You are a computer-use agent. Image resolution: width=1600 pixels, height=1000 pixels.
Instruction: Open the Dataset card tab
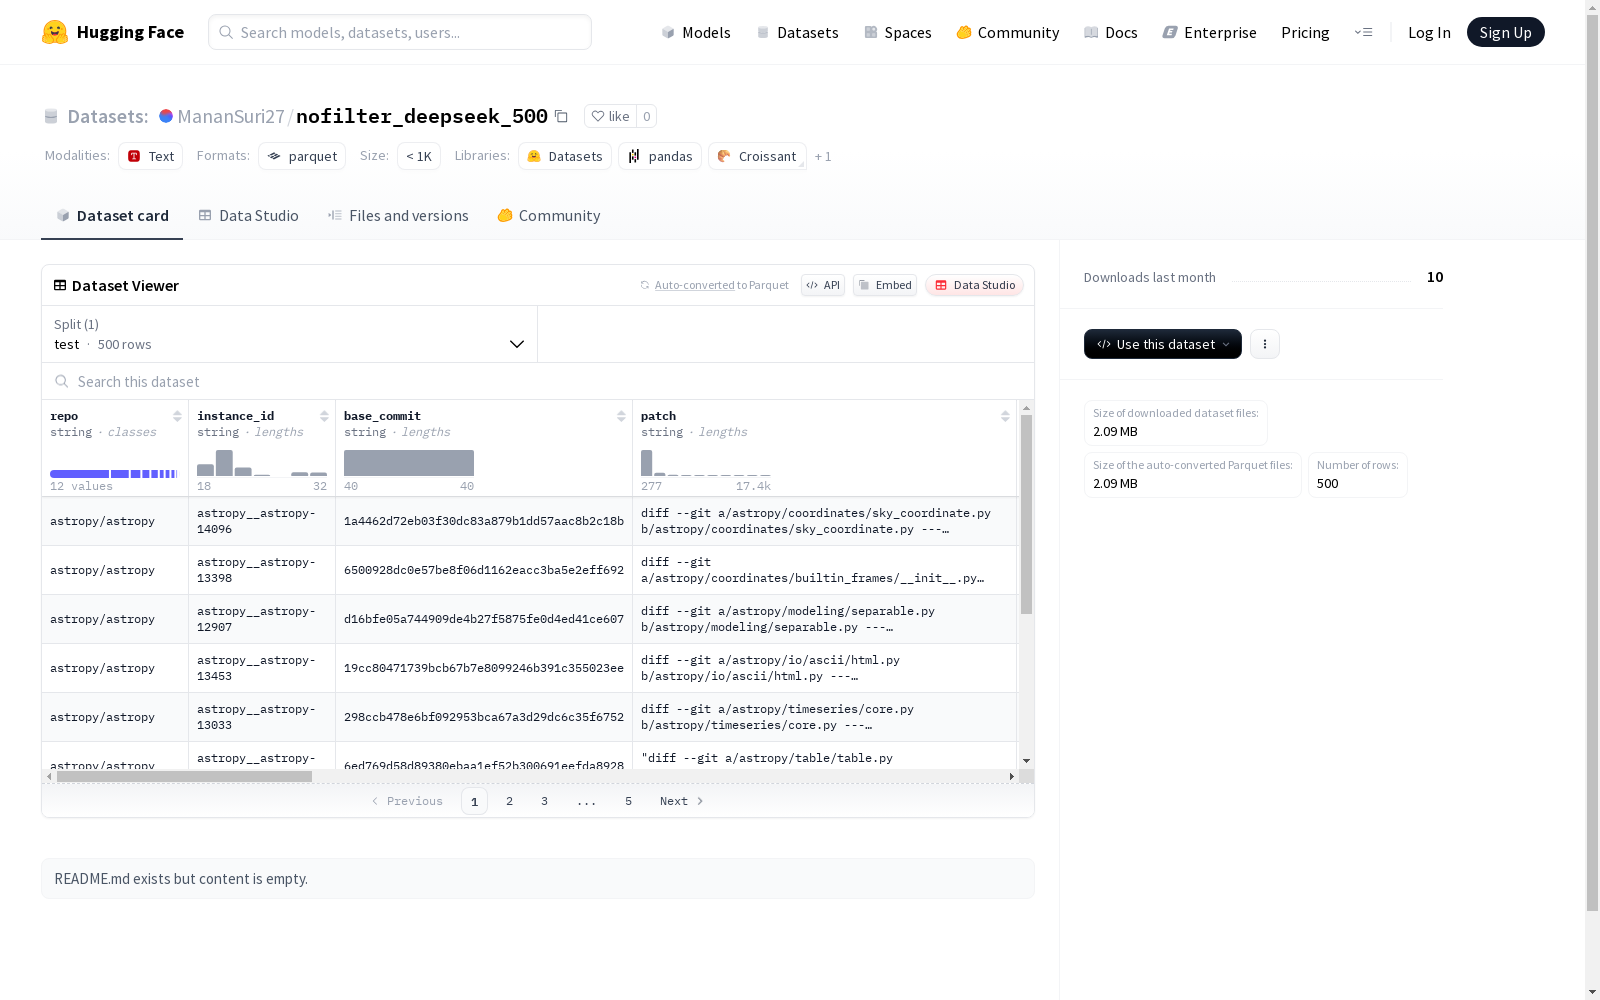pos(112,215)
